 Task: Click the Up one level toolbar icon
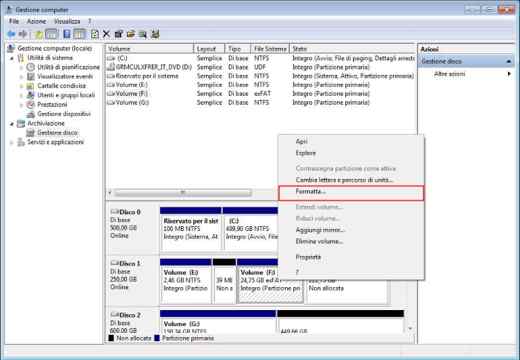[39, 34]
